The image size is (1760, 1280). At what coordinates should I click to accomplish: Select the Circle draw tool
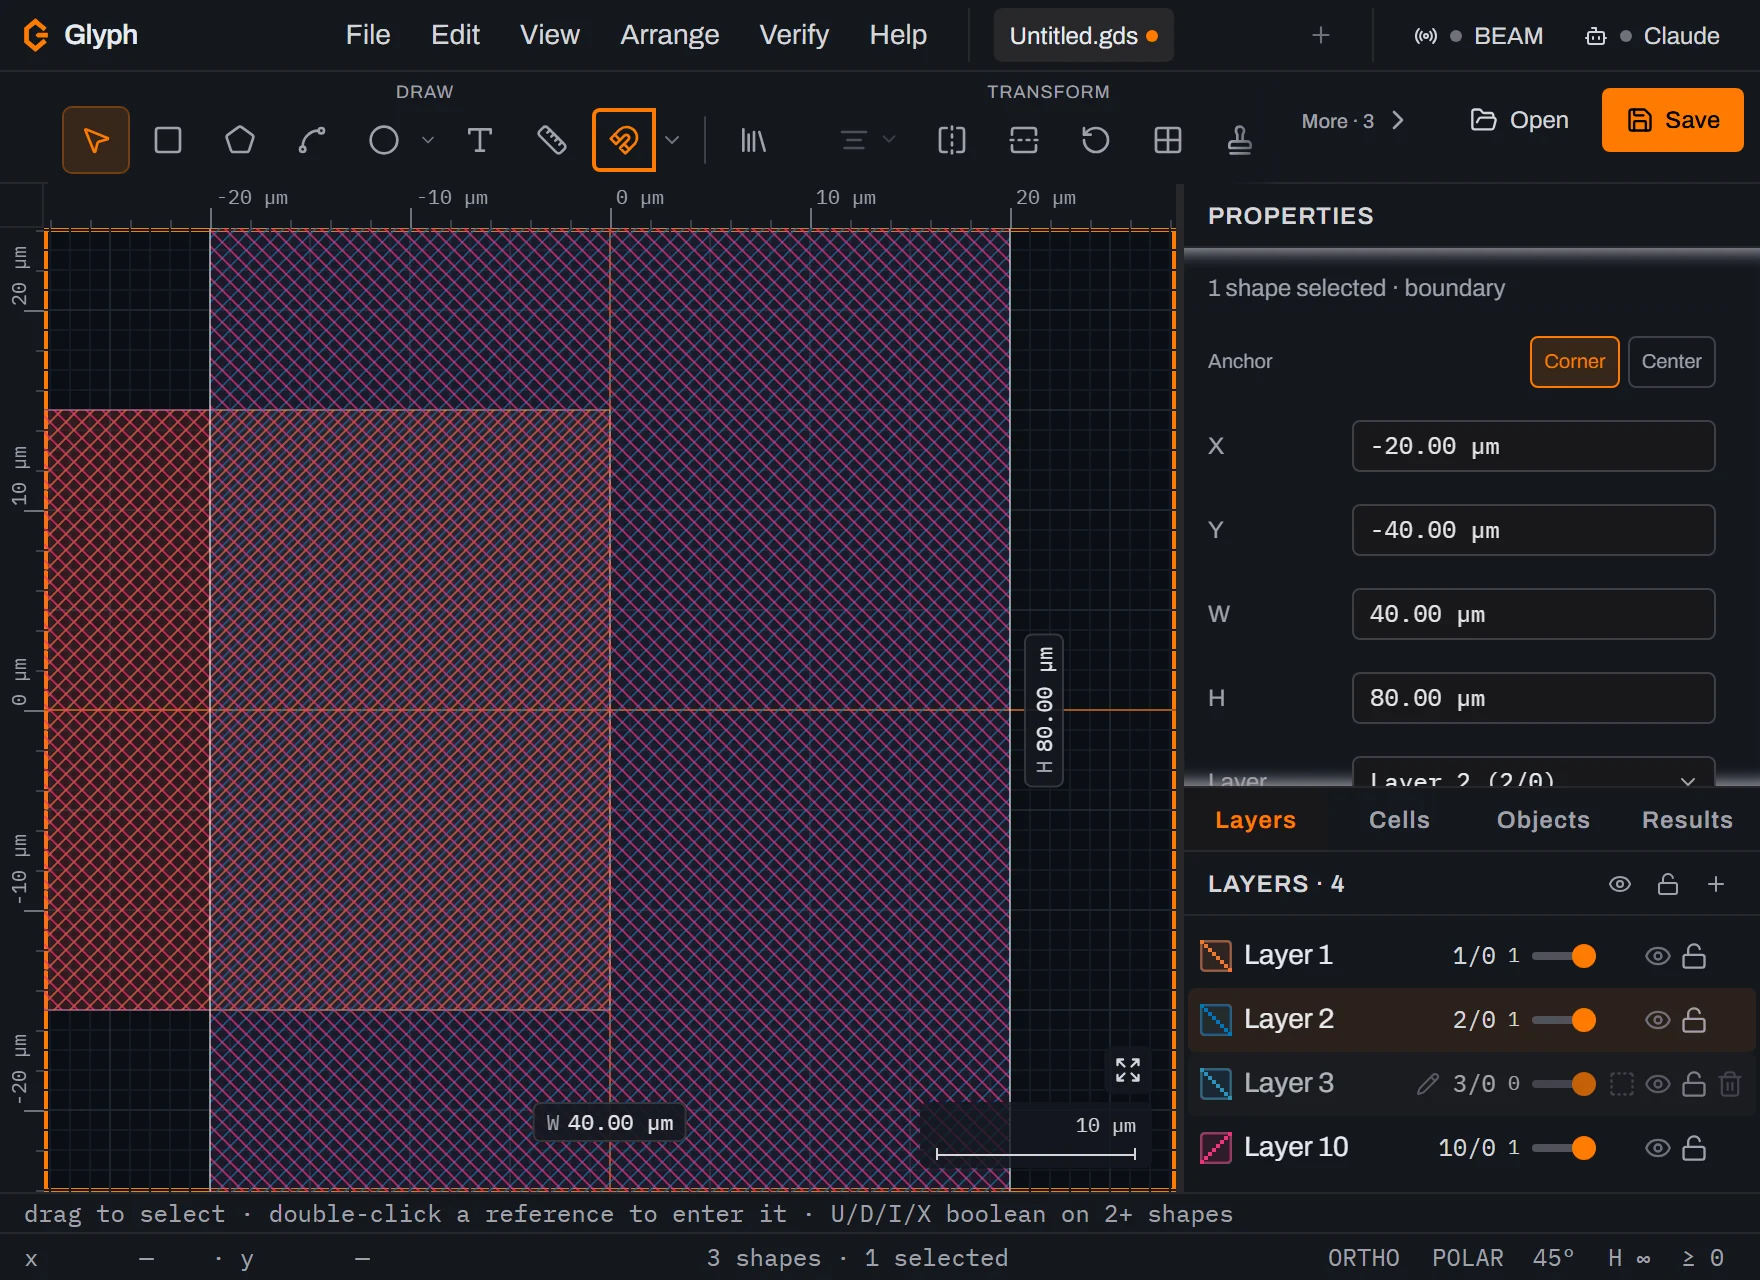tap(384, 140)
